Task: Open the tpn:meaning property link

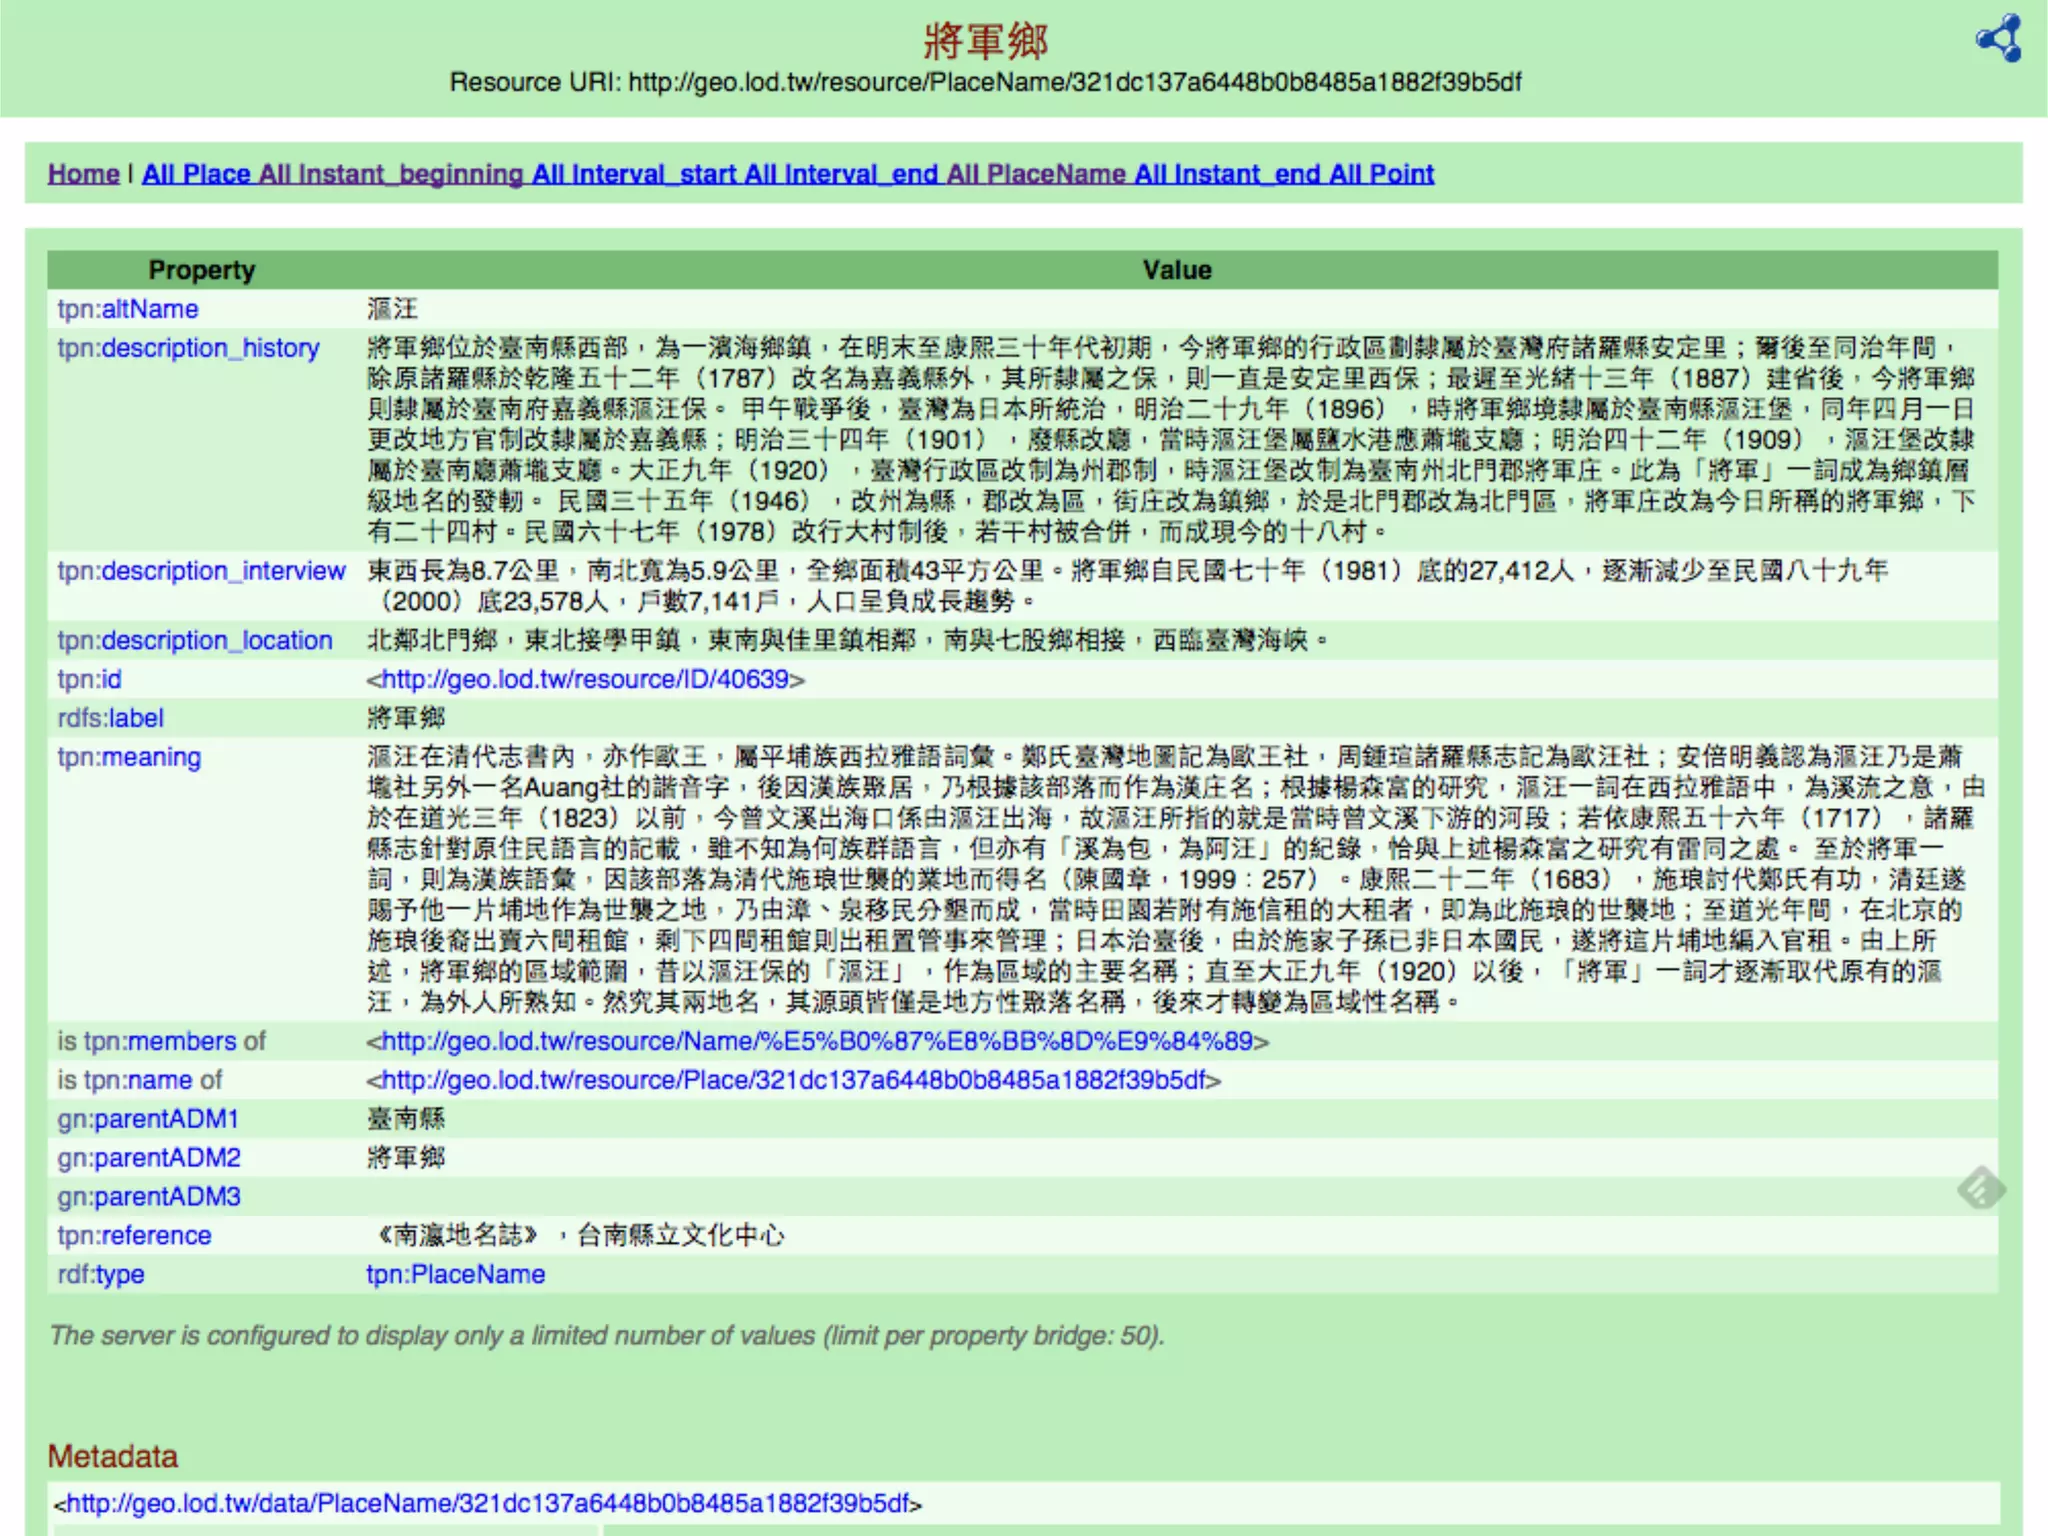Action: click(129, 757)
